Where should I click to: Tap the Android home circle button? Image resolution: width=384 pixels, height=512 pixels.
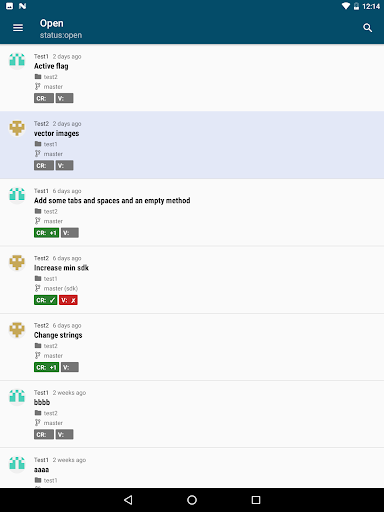tap(192, 500)
